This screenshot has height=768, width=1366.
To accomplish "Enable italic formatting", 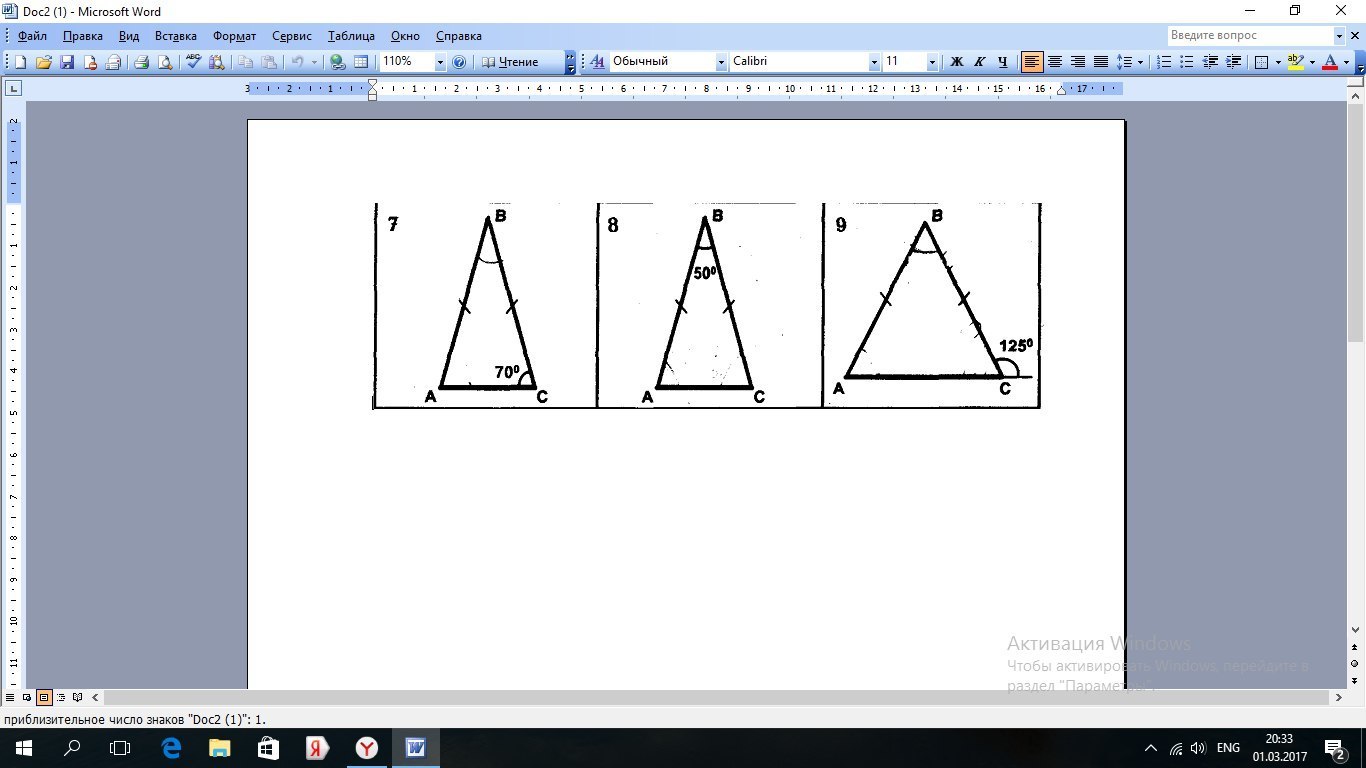I will tap(978, 61).
